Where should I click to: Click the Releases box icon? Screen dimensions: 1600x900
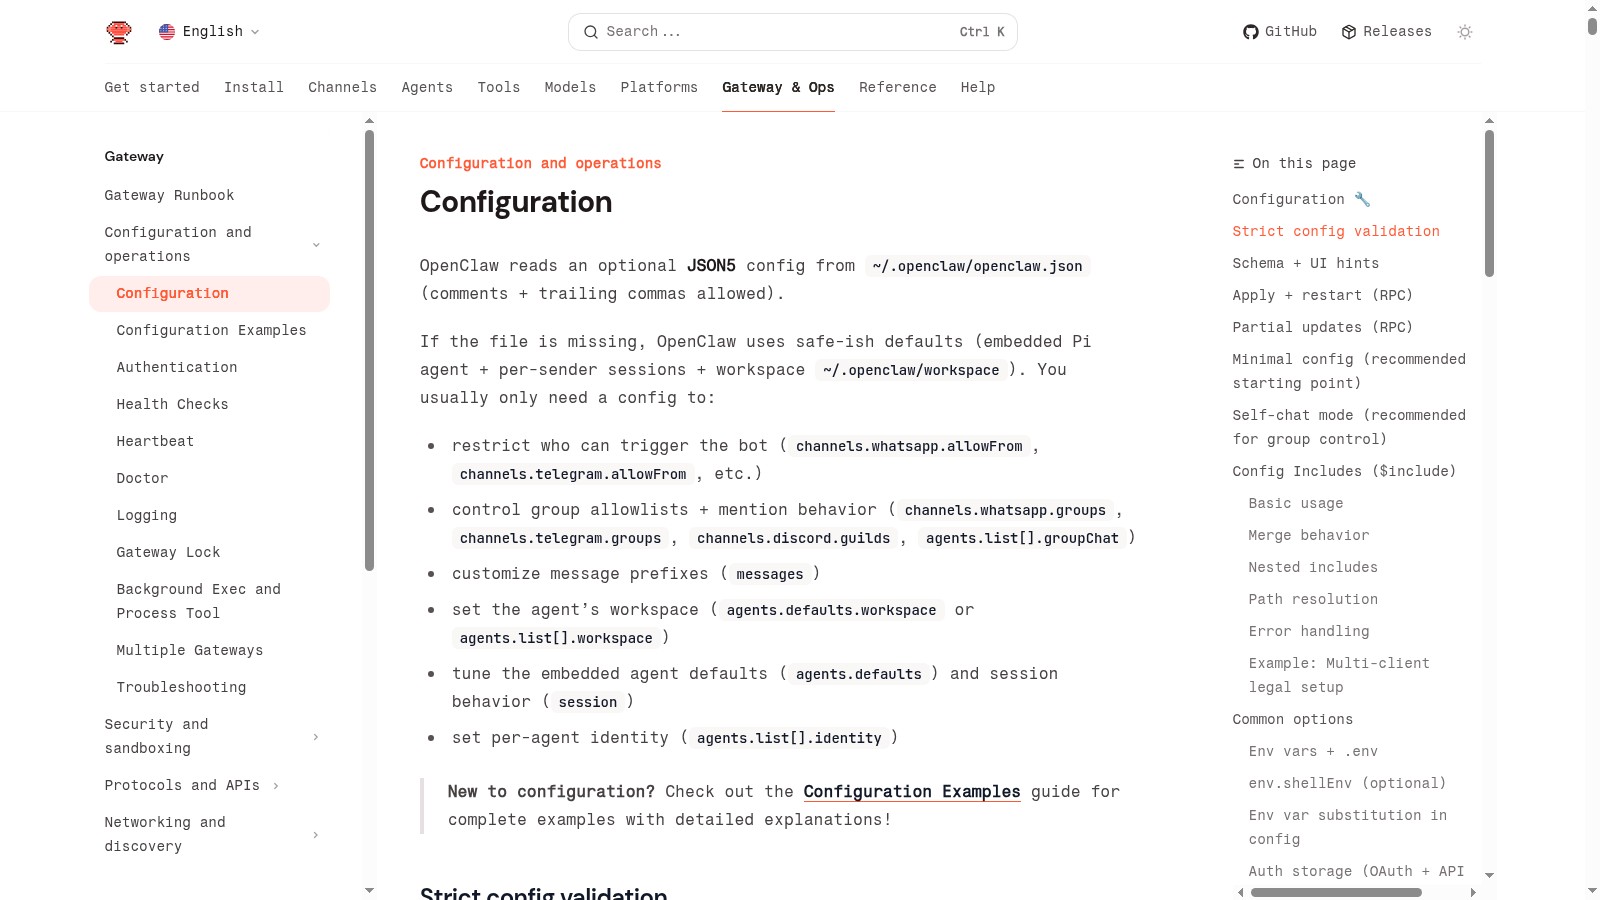pyautogui.click(x=1349, y=32)
